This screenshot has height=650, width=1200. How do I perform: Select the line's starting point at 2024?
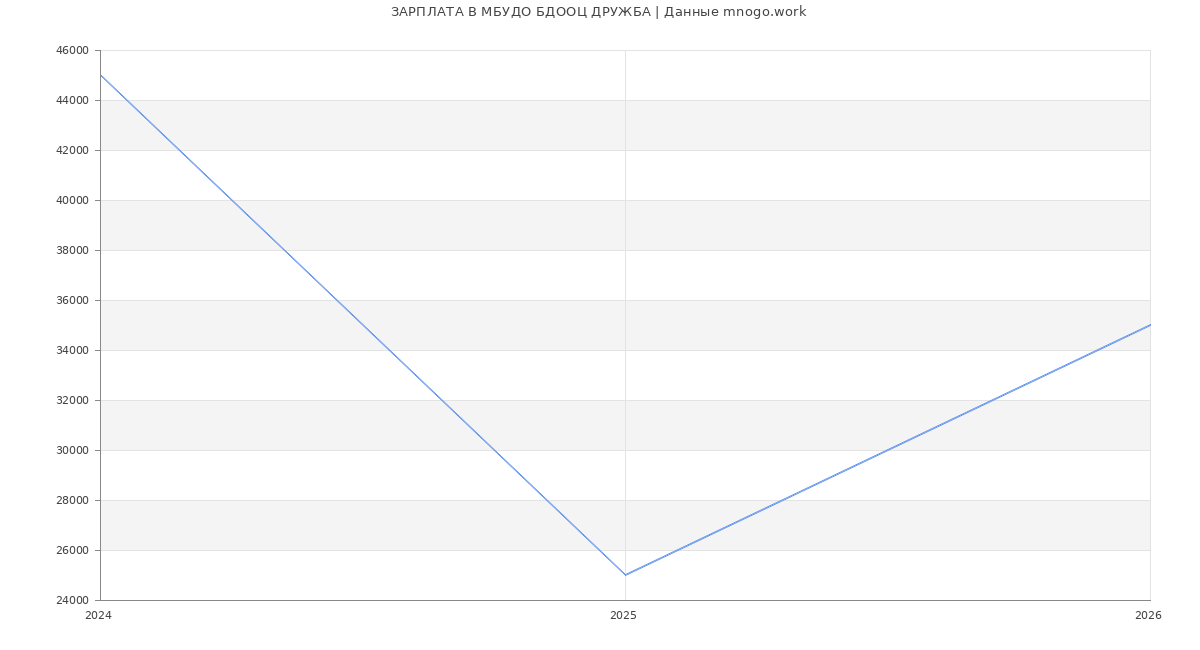[101, 75]
